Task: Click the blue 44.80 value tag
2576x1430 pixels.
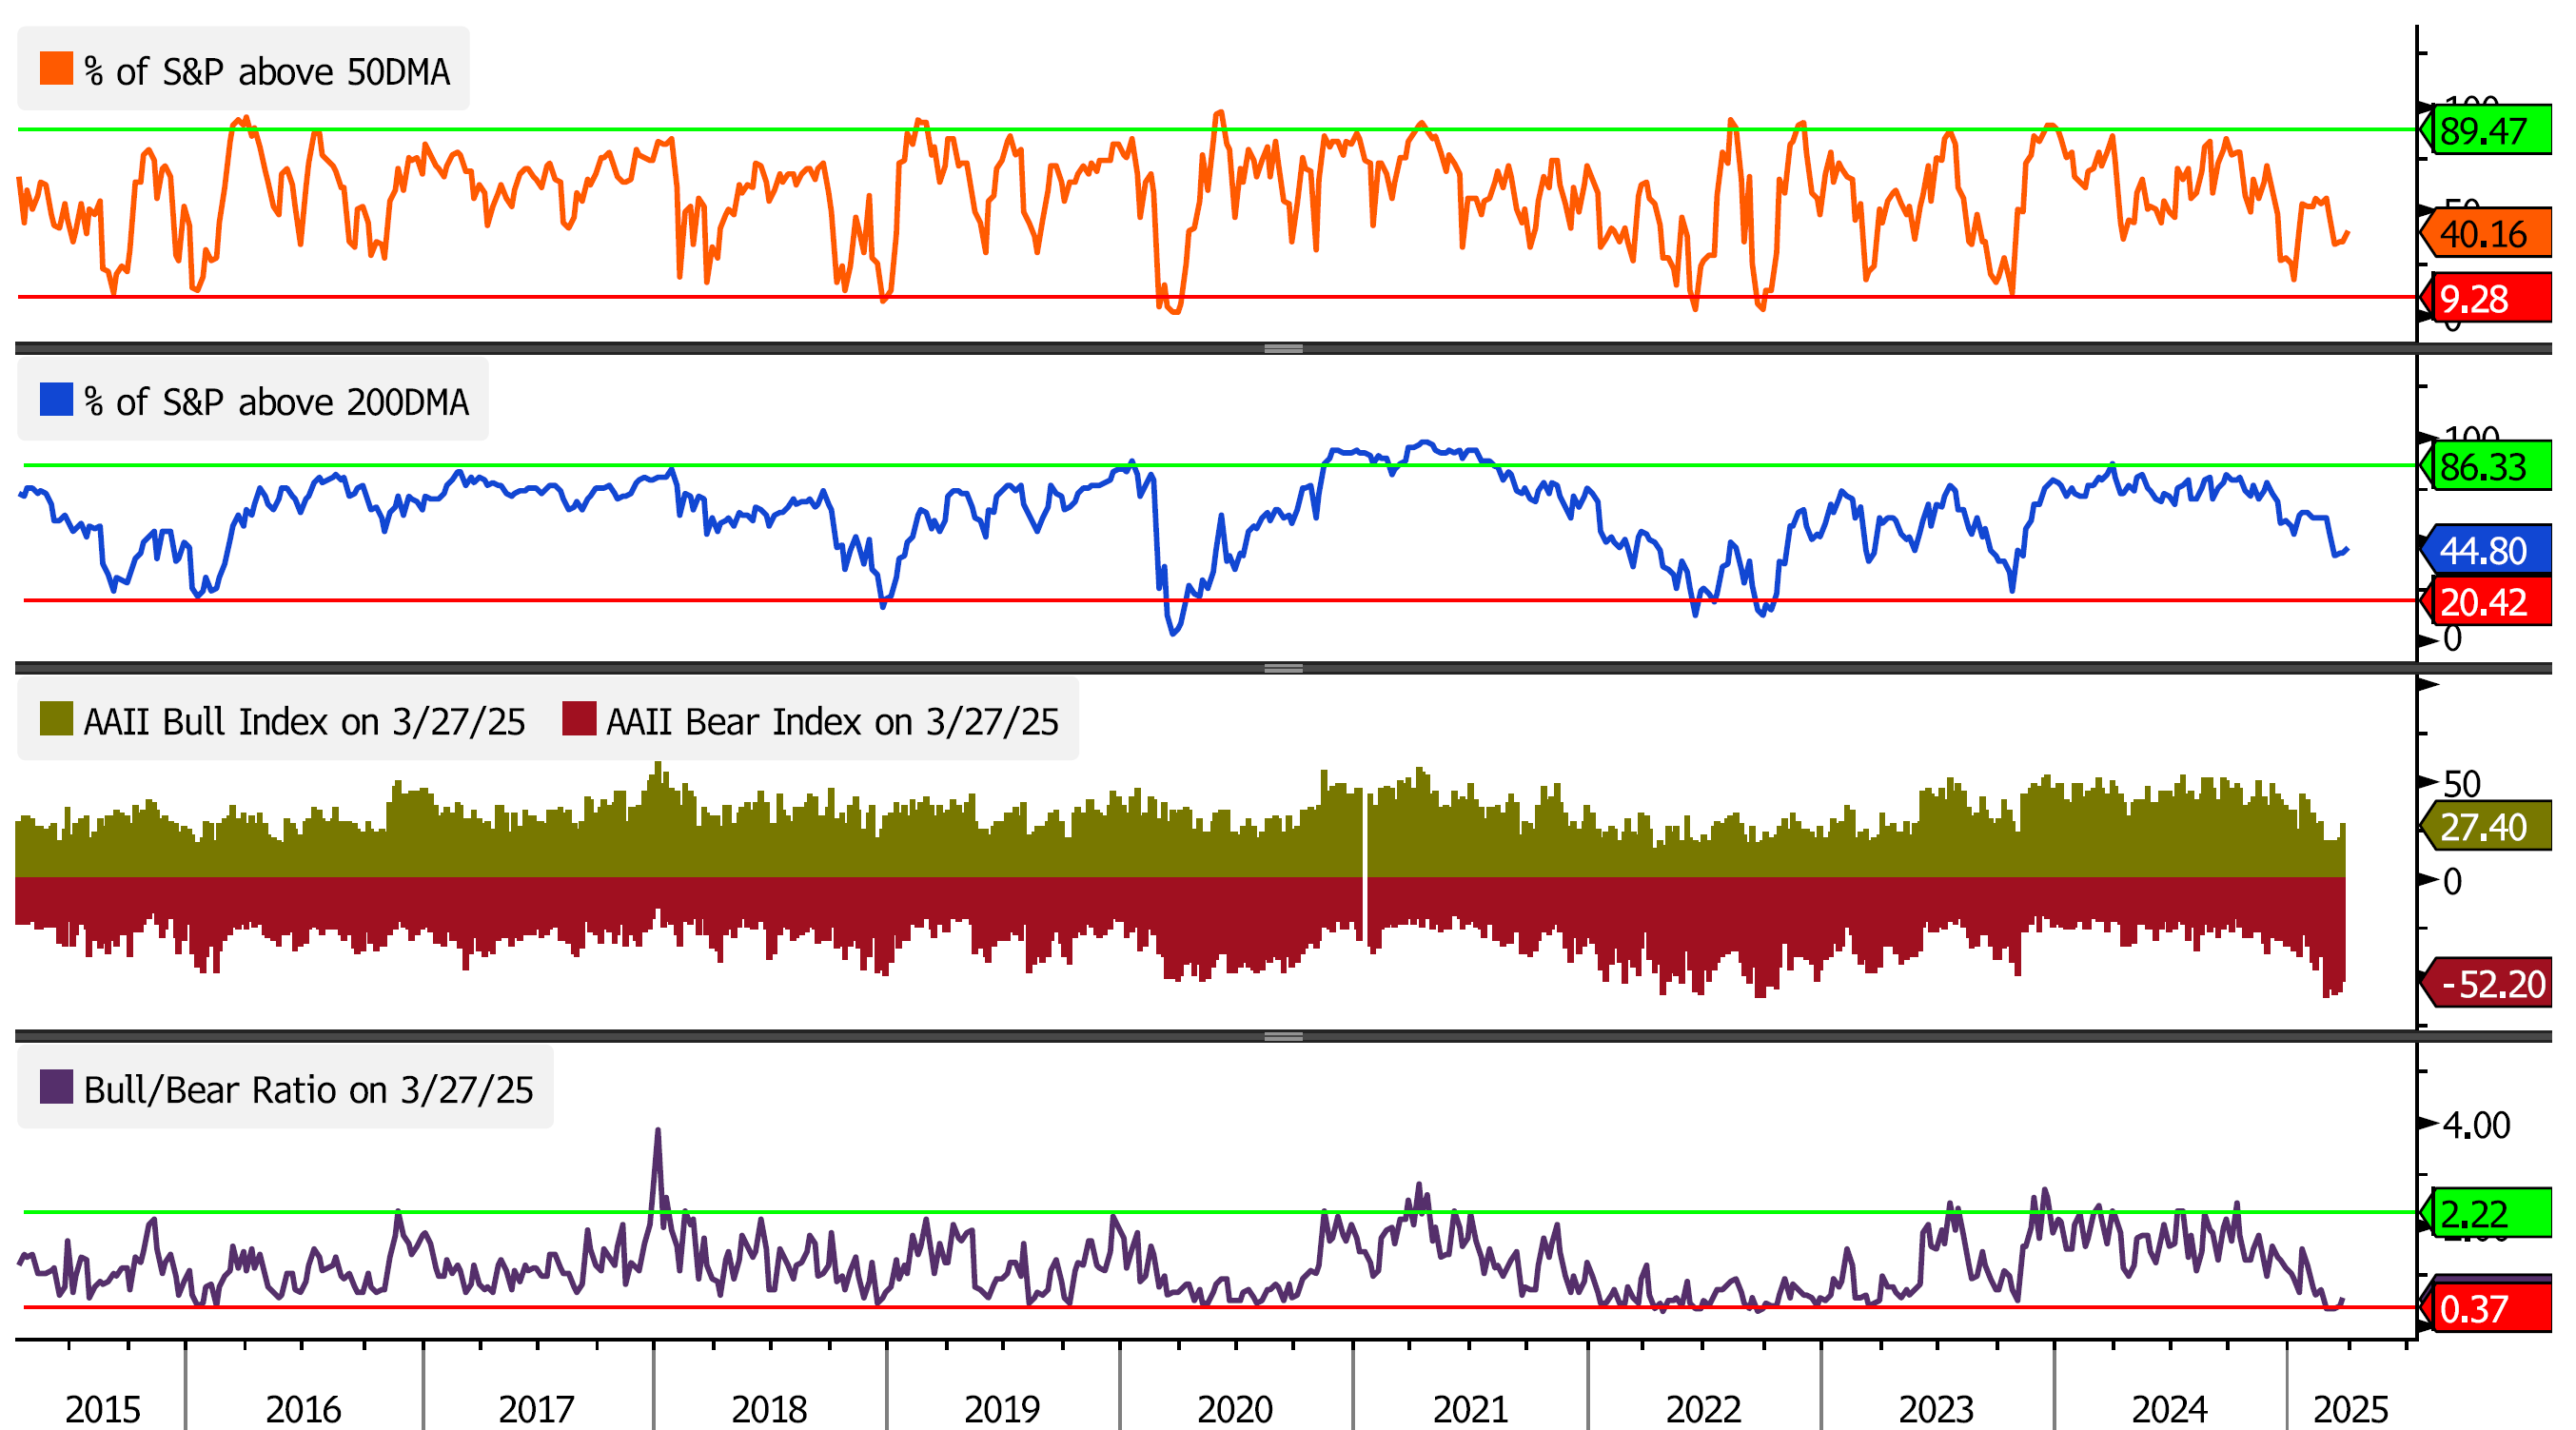Action: (2488, 550)
